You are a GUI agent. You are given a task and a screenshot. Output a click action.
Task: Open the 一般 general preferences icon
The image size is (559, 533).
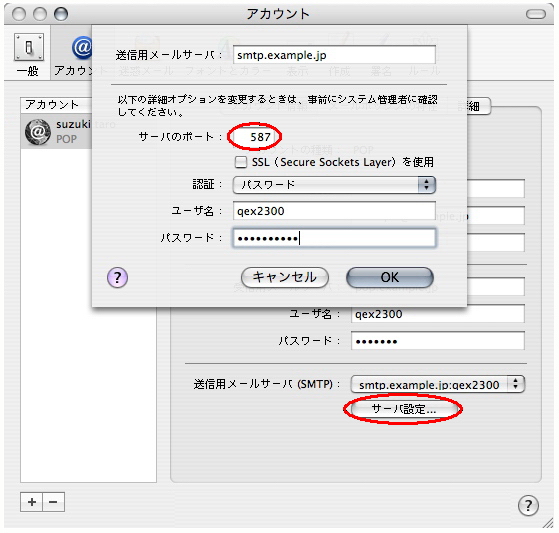[29, 47]
